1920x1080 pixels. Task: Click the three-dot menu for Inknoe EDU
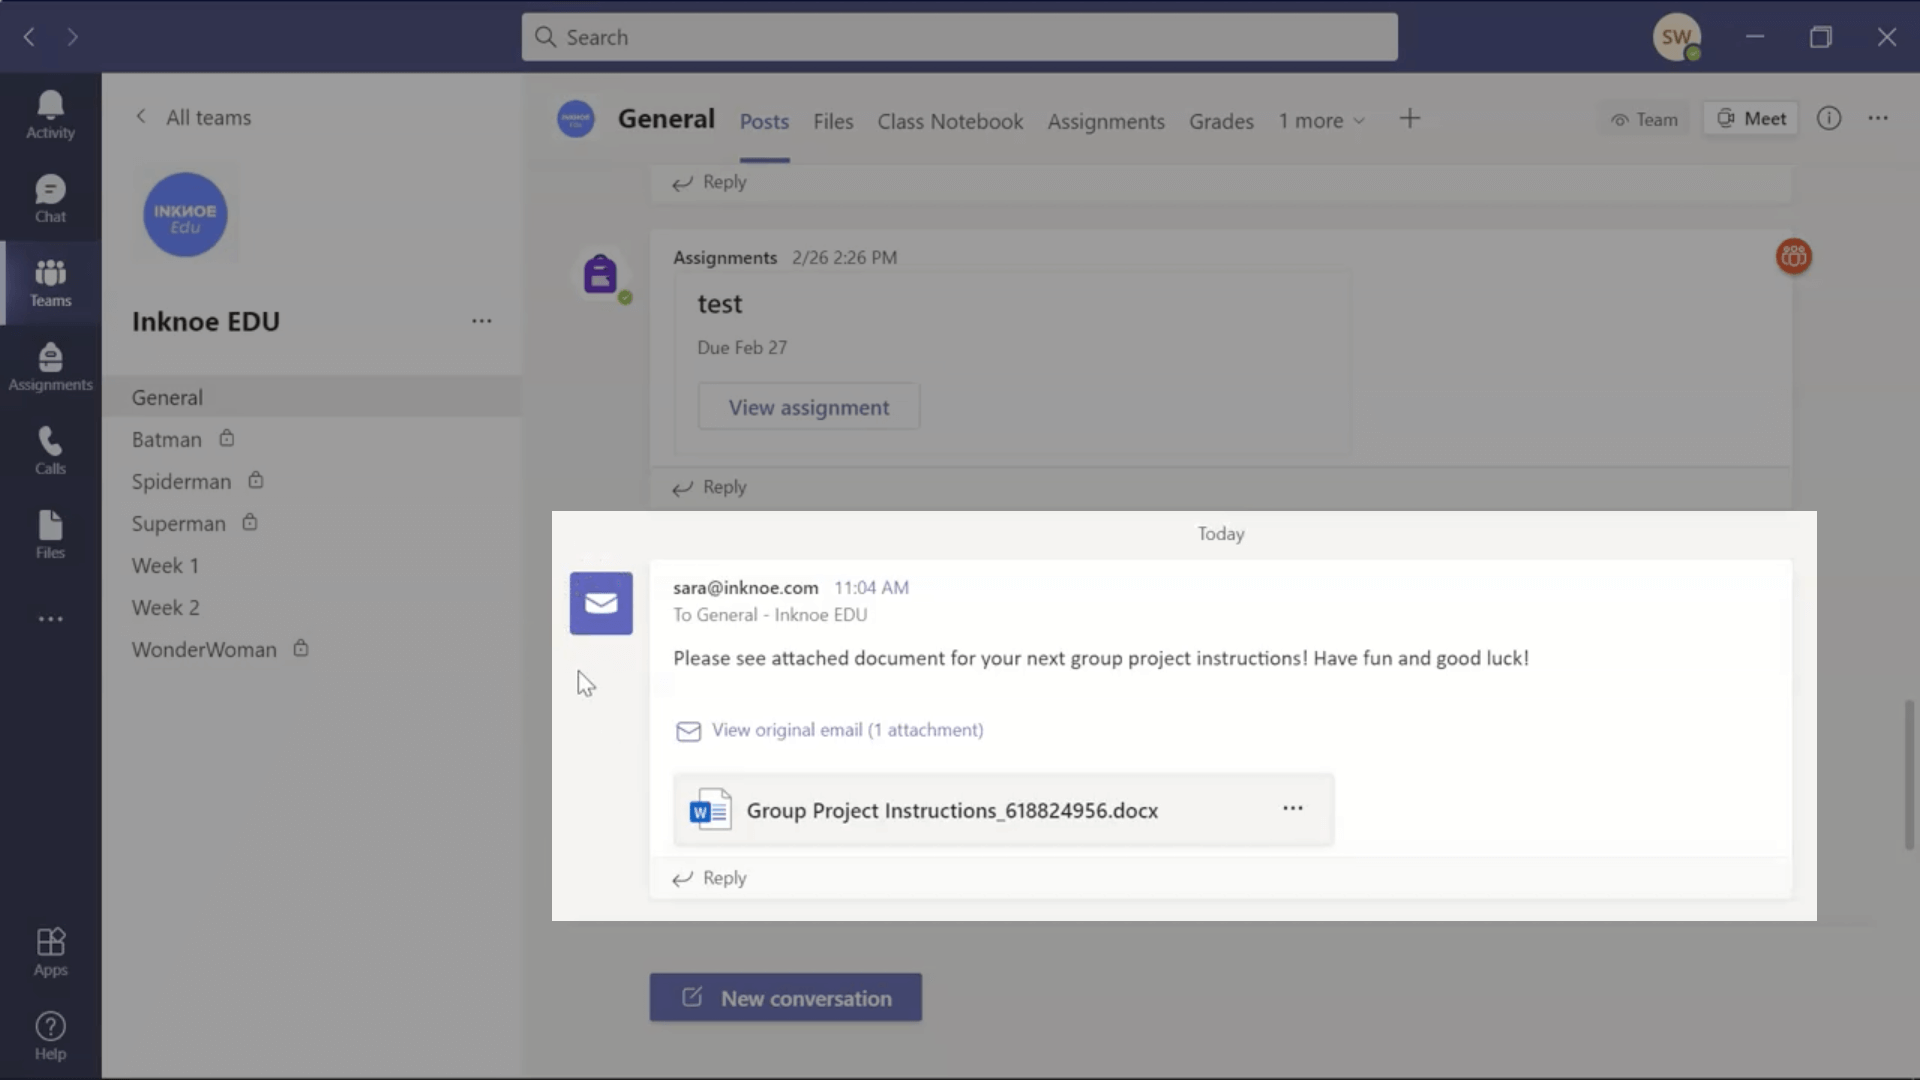(481, 320)
